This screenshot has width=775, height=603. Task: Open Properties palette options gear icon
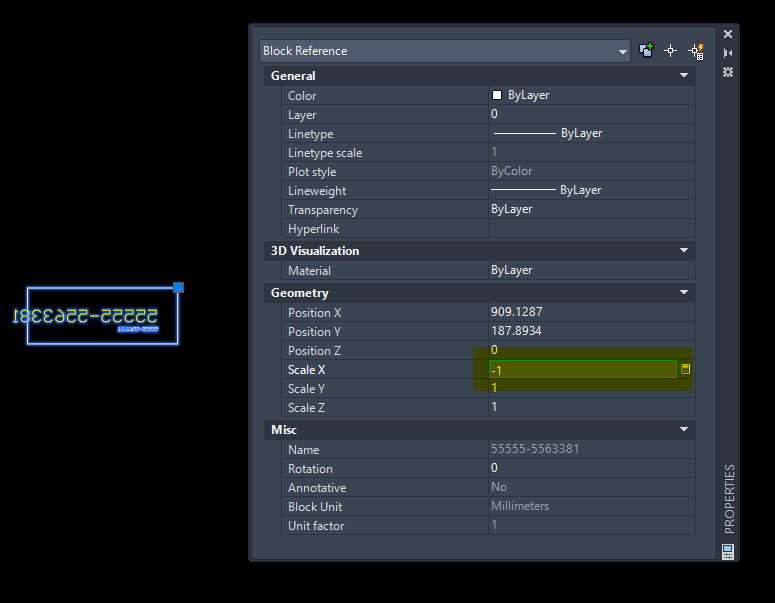(x=728, y=72)
